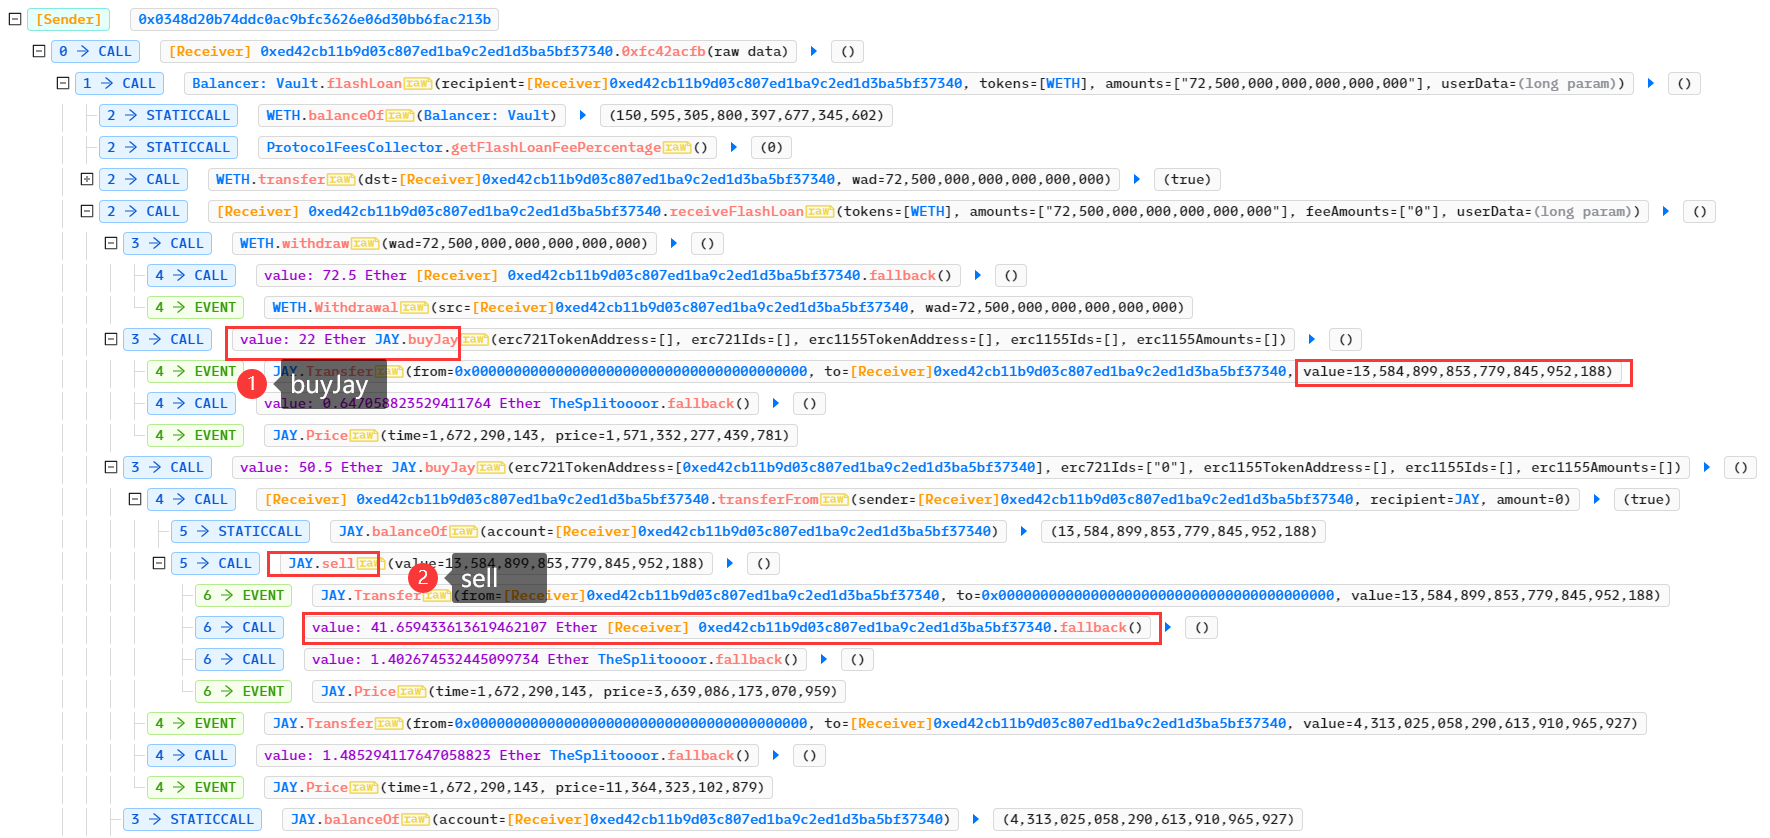Image resolution: width=1770 pixels, height=838 pixels.
Task: Open sender address 0x0348d20b74ddc0ac9bfc3626e06d30bb6fac213b
Action: (x=315, y=19)
